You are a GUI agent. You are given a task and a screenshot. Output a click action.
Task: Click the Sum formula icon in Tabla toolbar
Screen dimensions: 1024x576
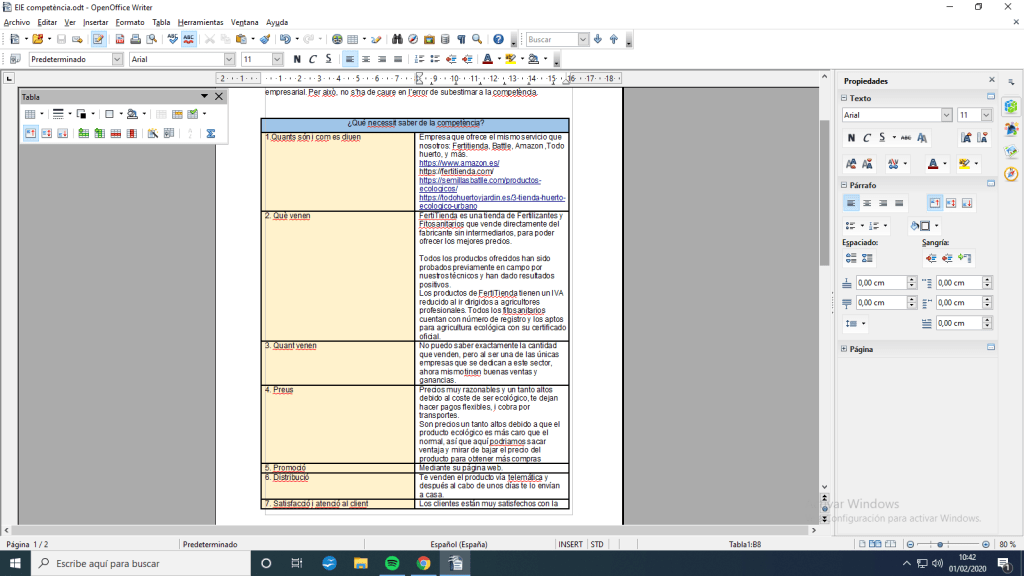pyautogui.click(x=210, y=133)
